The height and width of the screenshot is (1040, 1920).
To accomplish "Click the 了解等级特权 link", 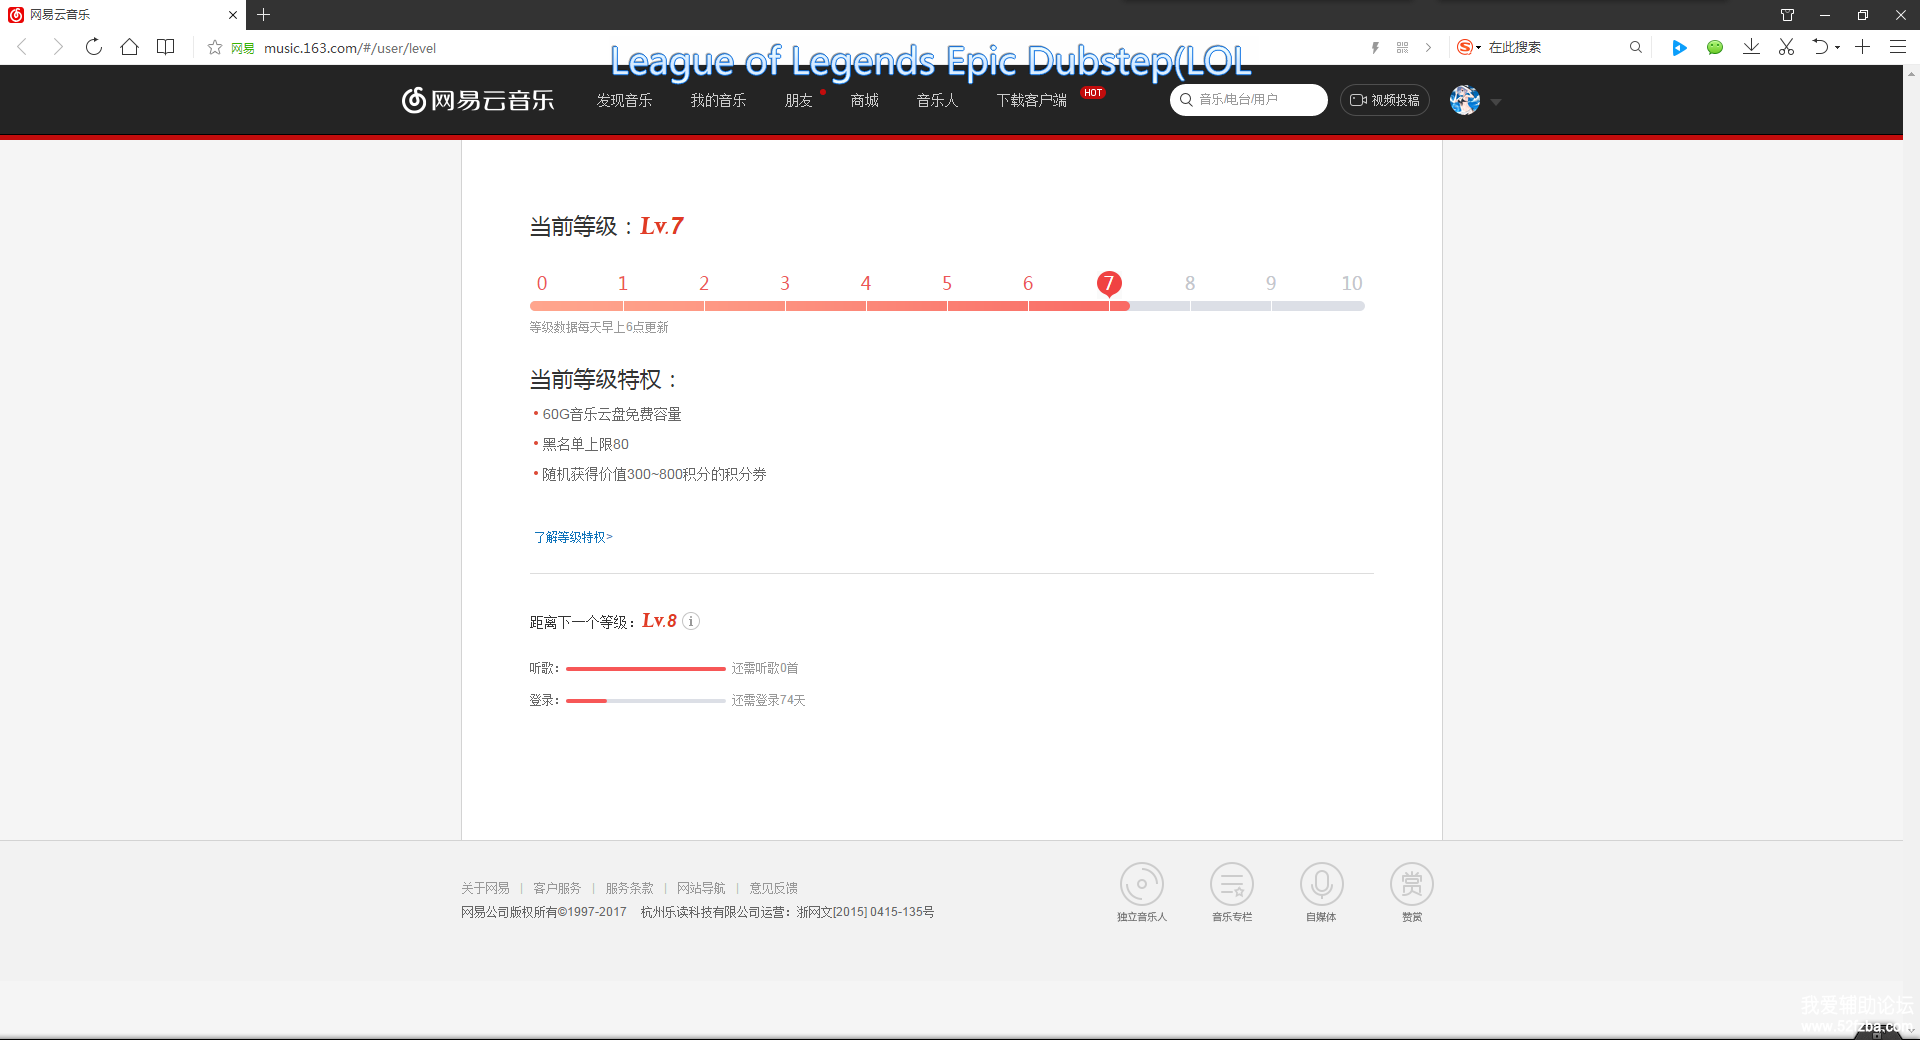I will pyautogui.click(x=572, y=537).
